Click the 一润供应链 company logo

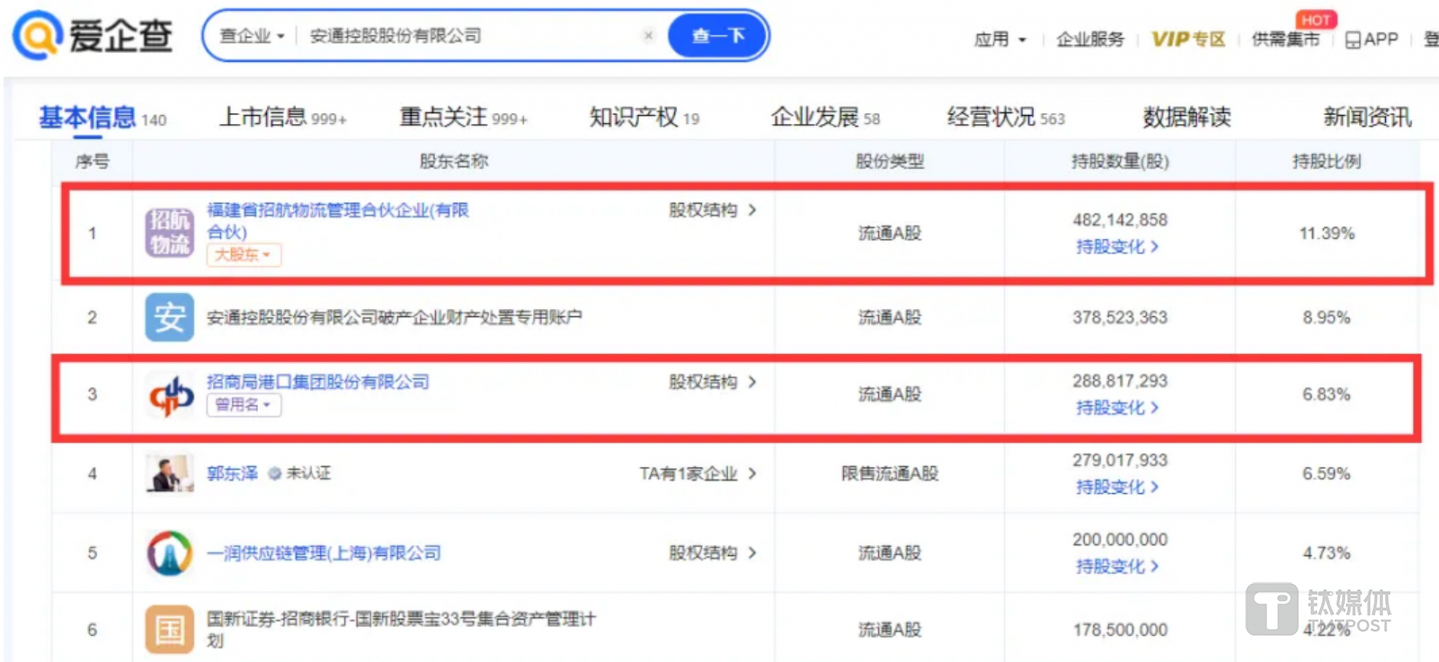click(169, 553)
